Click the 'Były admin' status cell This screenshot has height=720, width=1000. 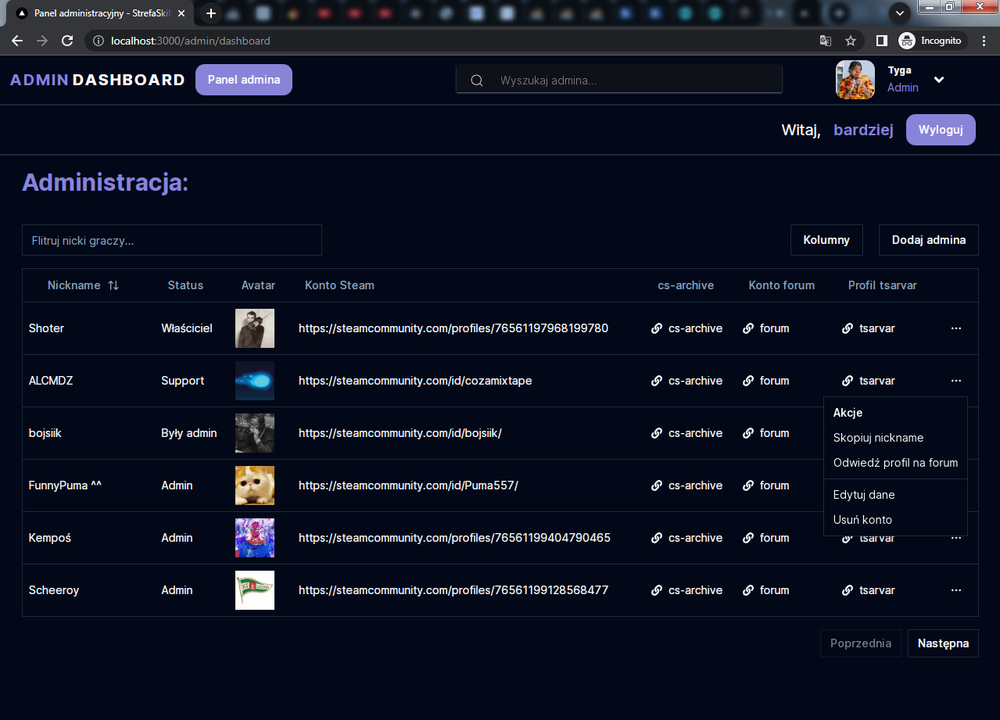(189, 433)
